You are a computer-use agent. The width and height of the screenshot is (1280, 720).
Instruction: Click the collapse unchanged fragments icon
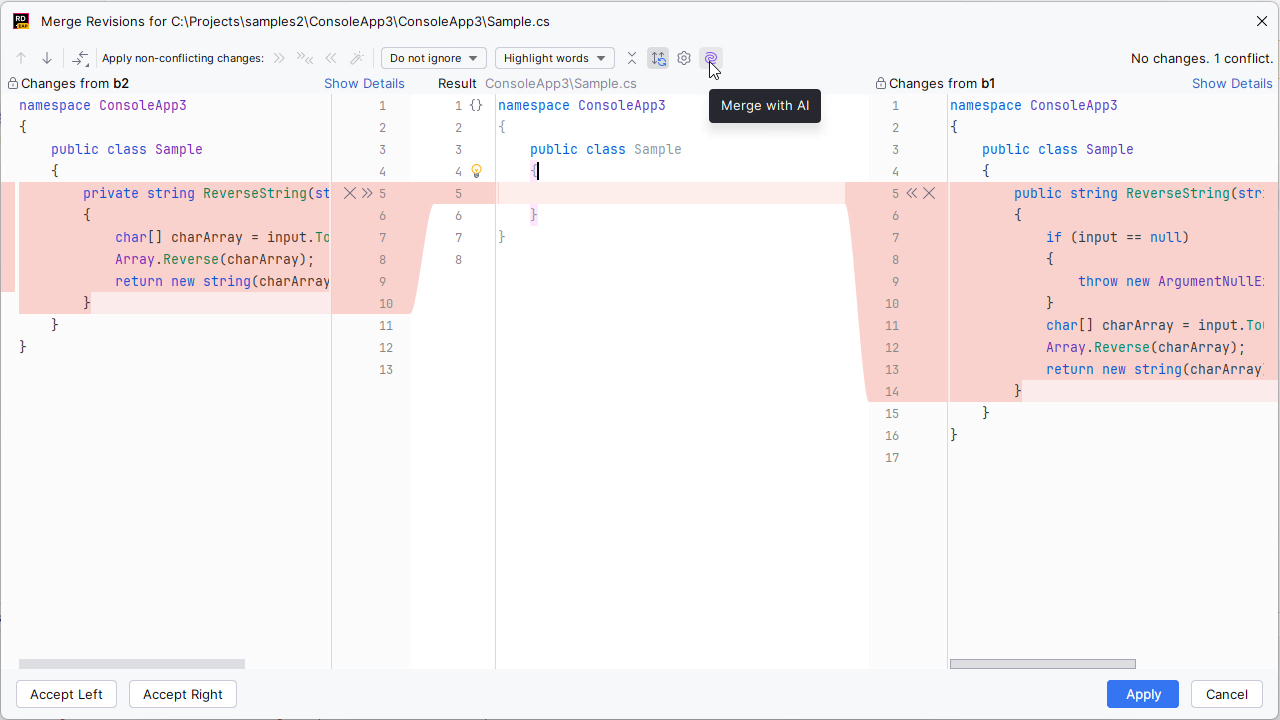[632, 58]
